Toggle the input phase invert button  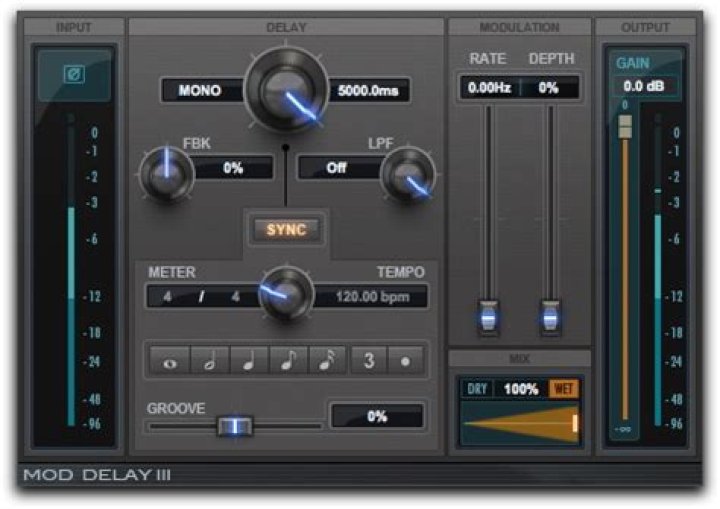[74, 74]
